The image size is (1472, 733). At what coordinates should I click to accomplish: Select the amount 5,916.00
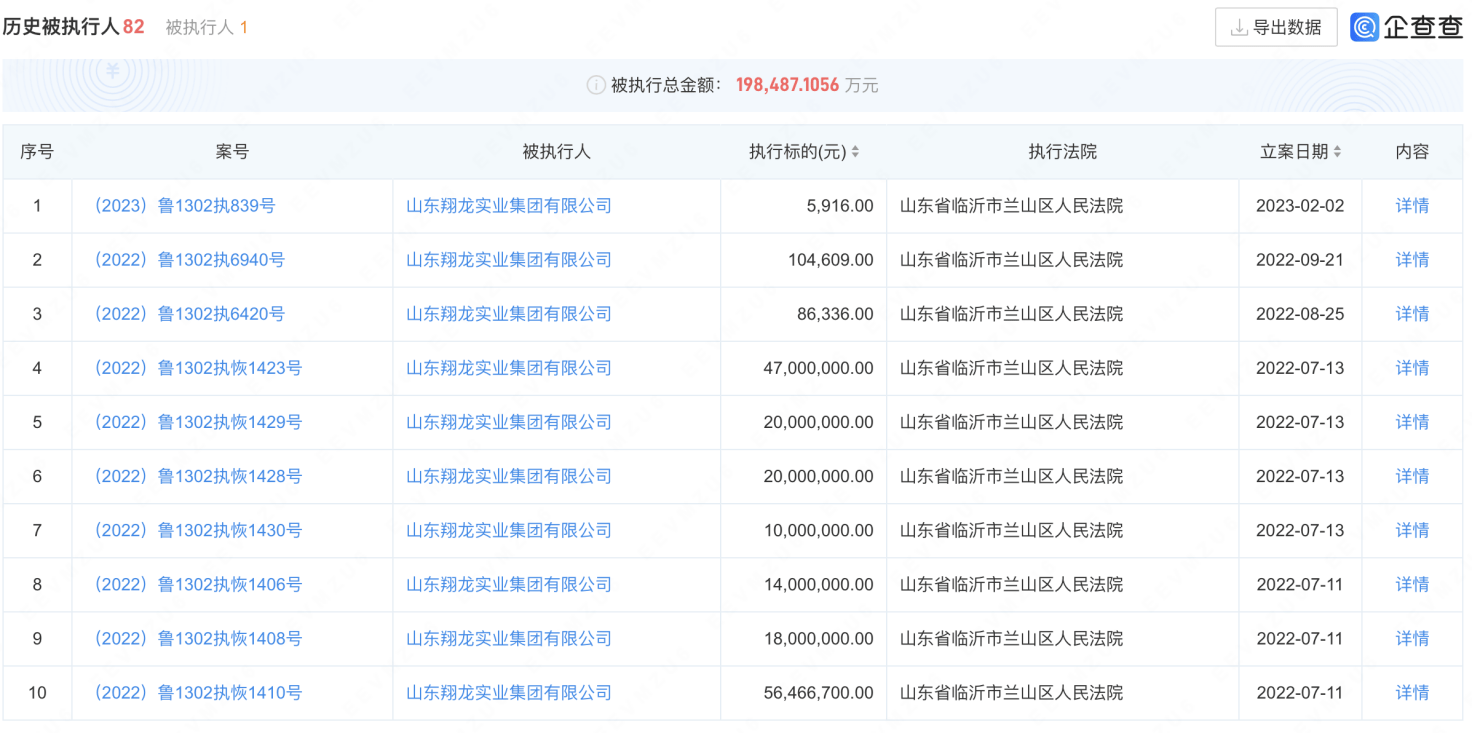coord(840,206)
